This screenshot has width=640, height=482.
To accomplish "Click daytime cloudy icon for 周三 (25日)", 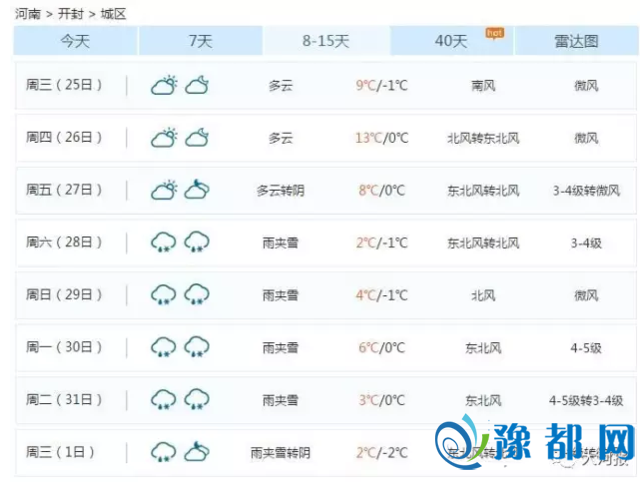I will pyautogui.click(x=164, y=86).
